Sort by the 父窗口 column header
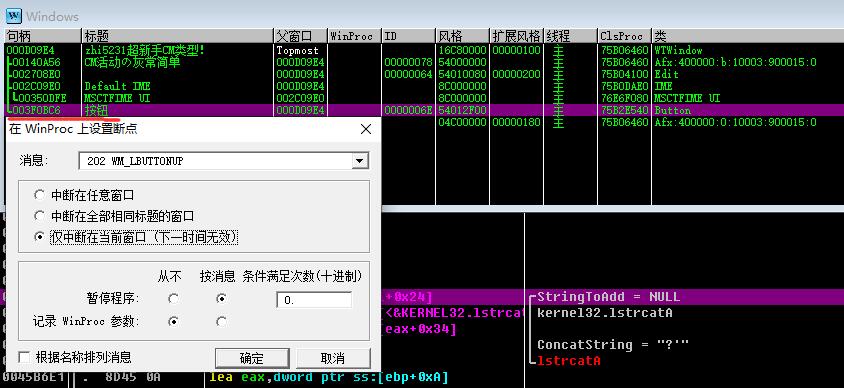Screen dimensions: 844x388 coord(301,36)
